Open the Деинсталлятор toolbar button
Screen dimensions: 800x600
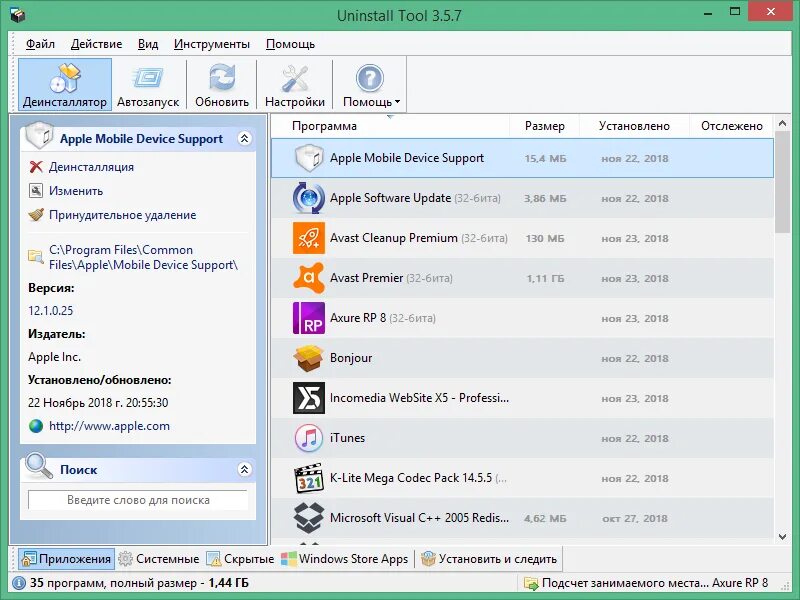coord(65,85)
